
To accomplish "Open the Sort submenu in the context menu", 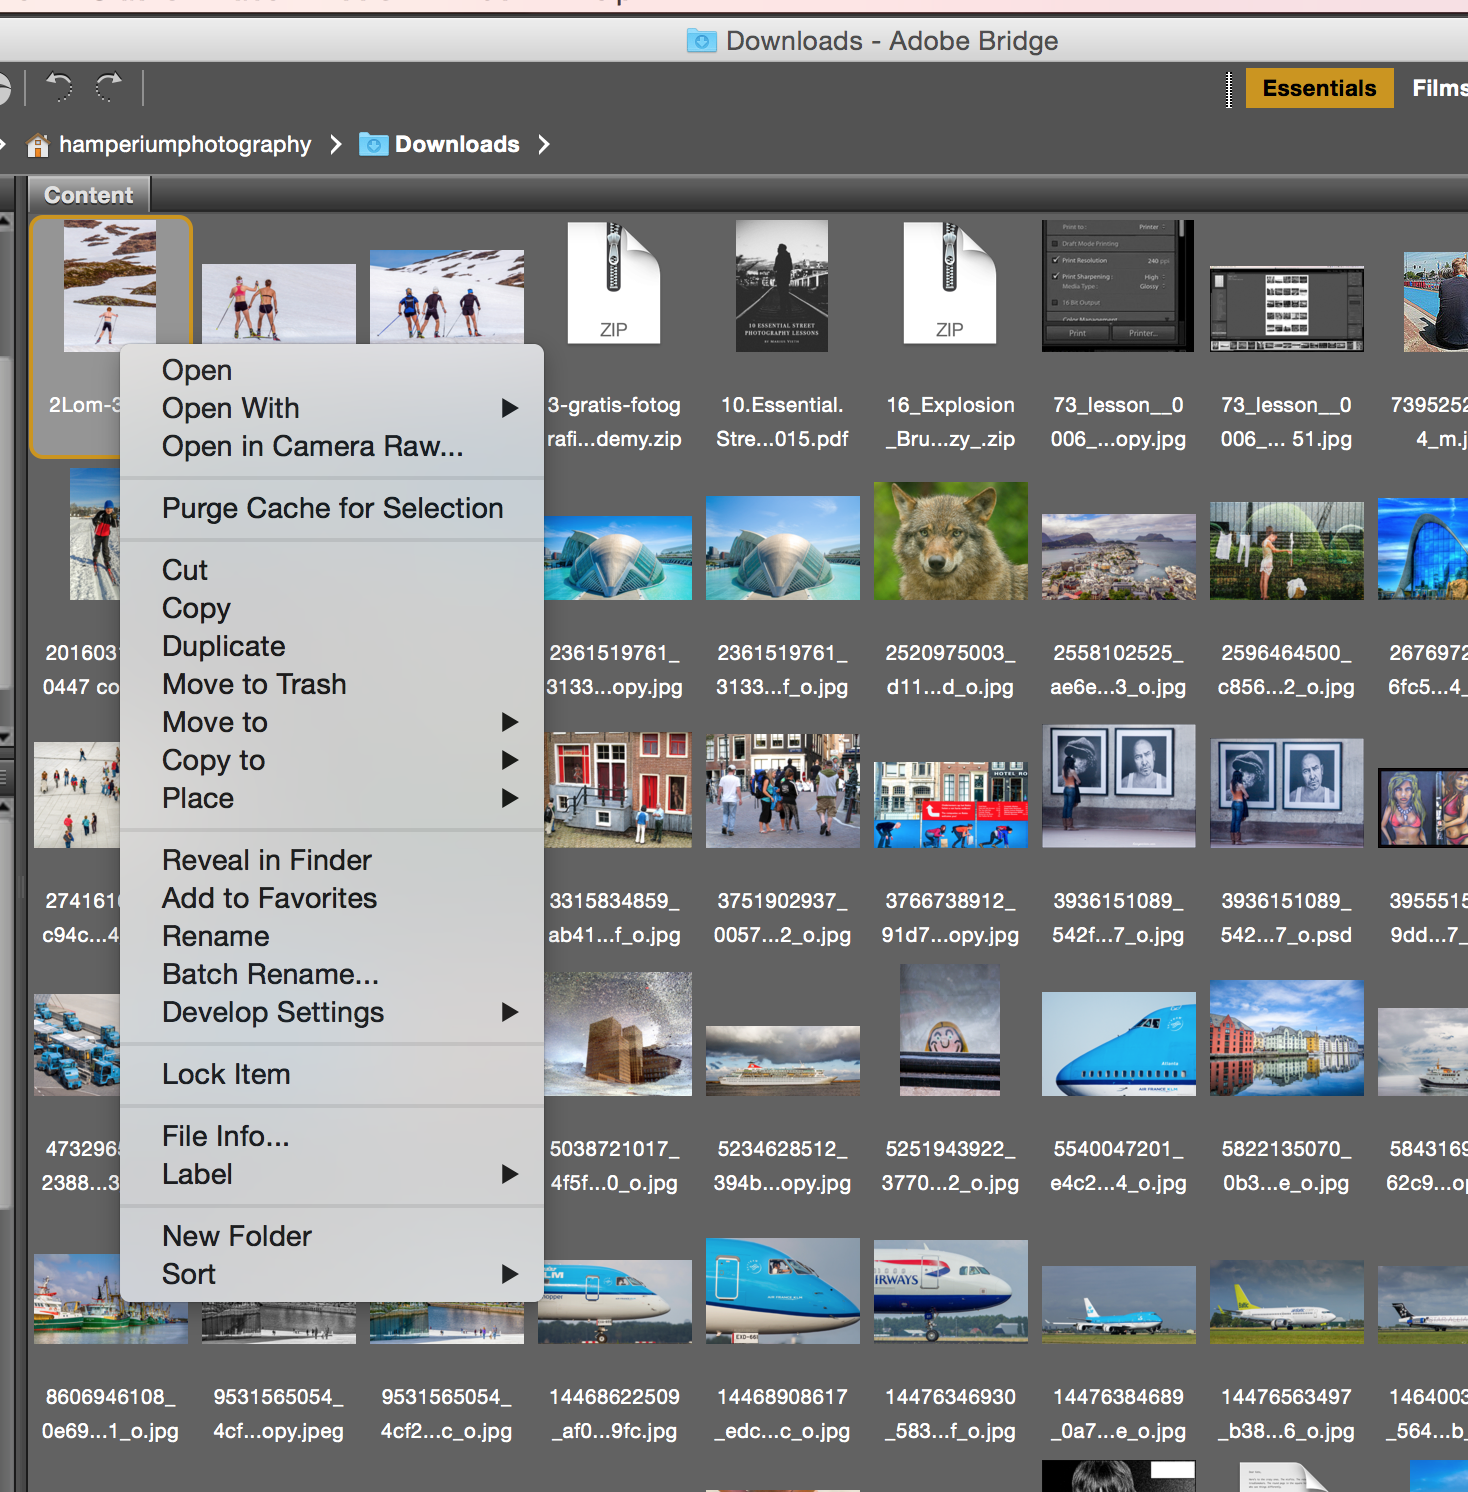I will pos(510,1274).
